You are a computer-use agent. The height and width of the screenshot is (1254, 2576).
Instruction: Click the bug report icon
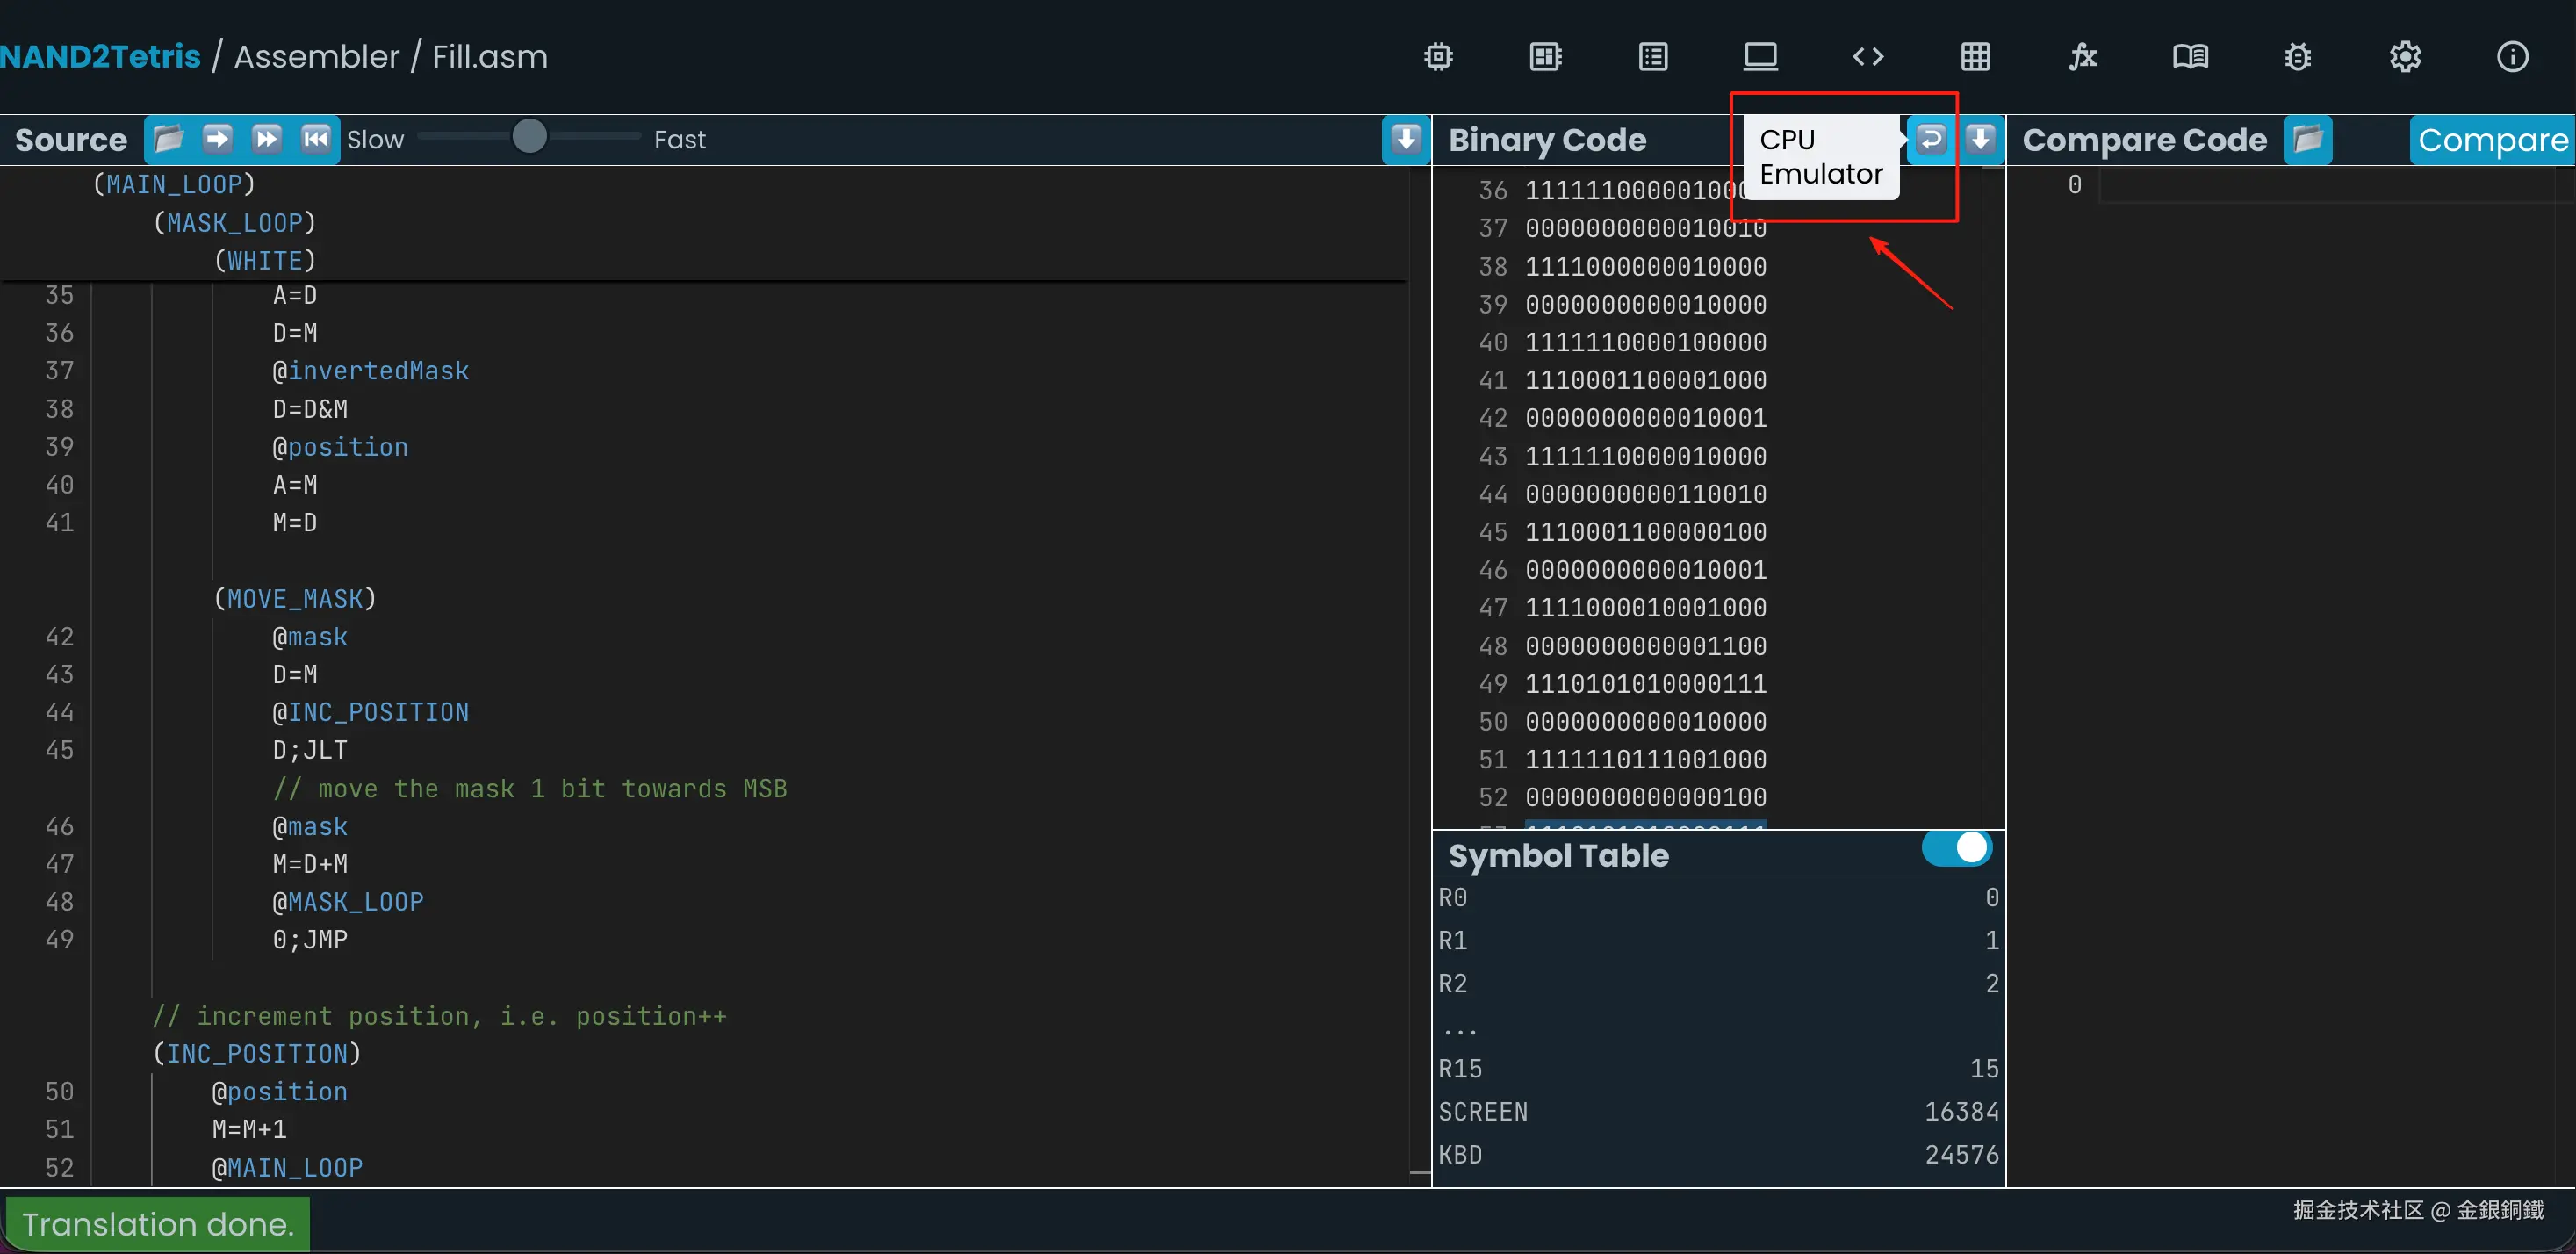[2297, 57]
